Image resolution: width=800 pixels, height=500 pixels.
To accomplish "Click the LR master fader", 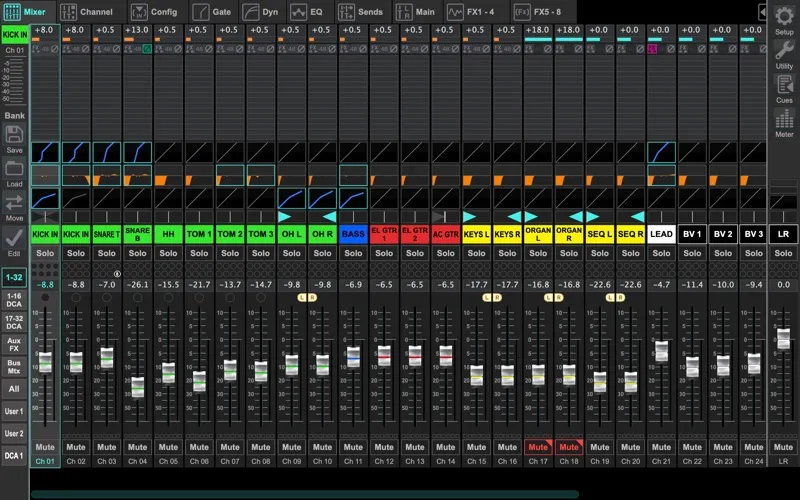I will [x=783, y=339].
